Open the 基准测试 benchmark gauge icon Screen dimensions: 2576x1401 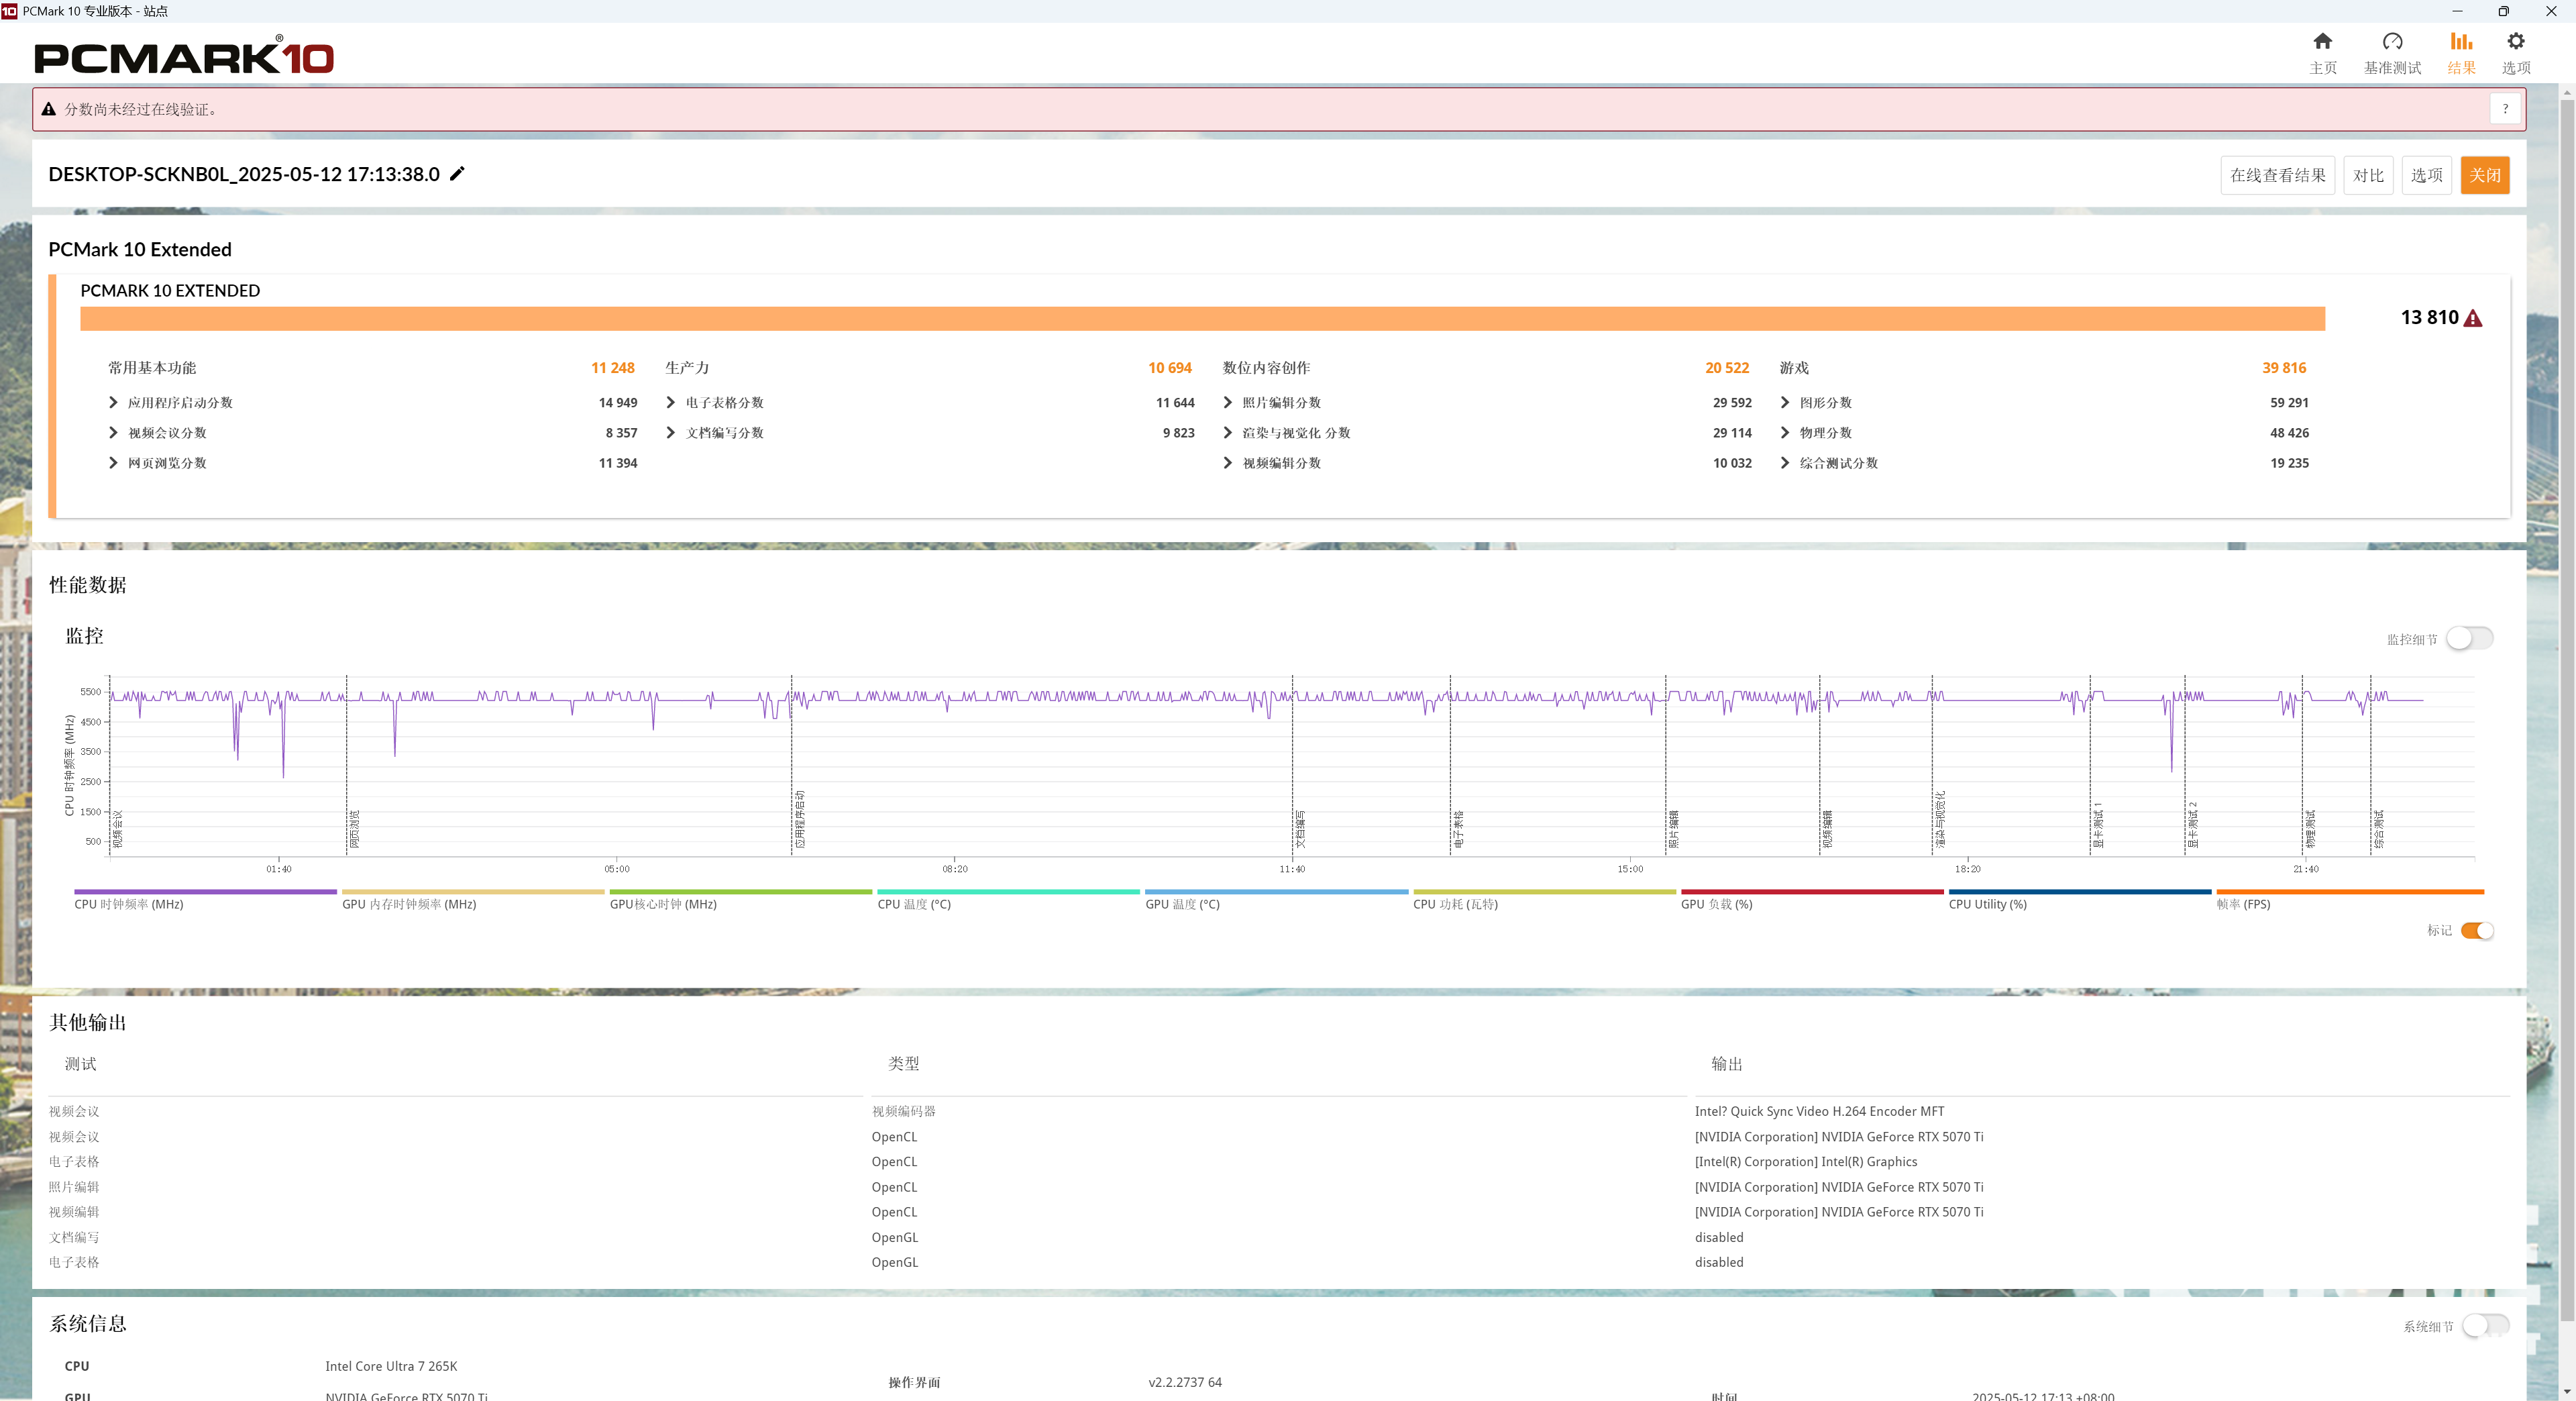(2392, 42)
